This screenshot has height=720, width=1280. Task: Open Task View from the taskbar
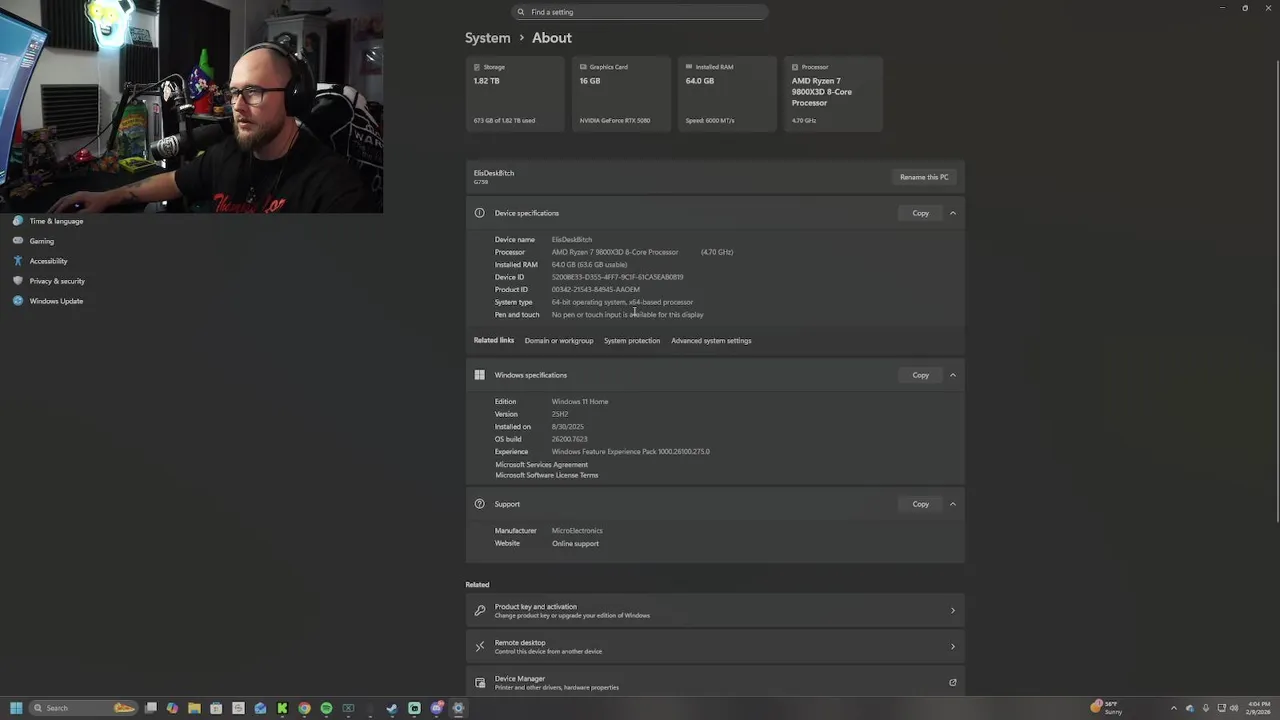[151, 708]
